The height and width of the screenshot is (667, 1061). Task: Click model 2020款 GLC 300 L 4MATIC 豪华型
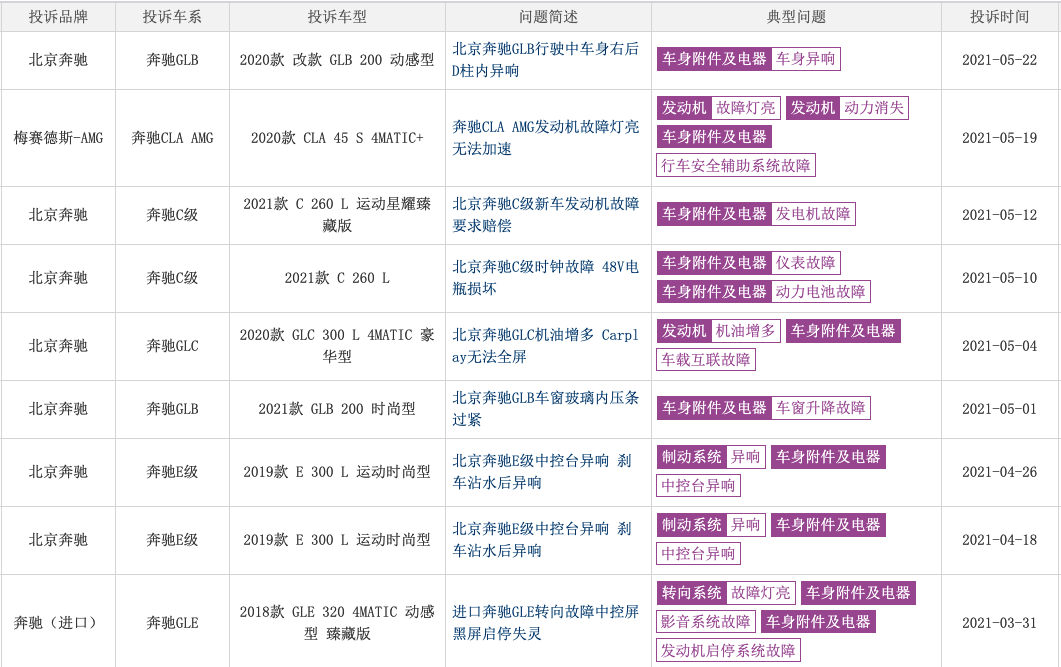click(x=337, y=346)
